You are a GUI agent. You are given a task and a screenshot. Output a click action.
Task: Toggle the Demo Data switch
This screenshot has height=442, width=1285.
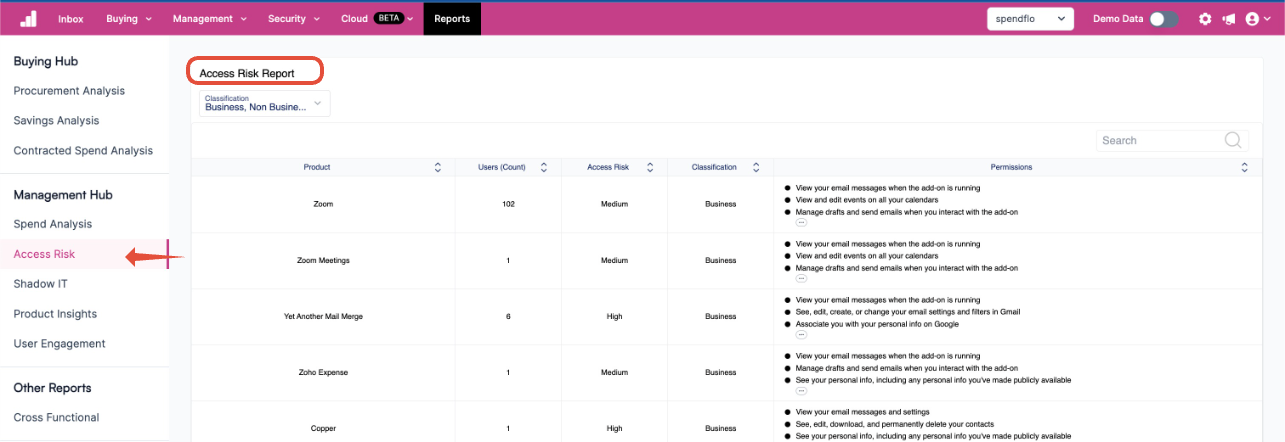click(1163, 19)
